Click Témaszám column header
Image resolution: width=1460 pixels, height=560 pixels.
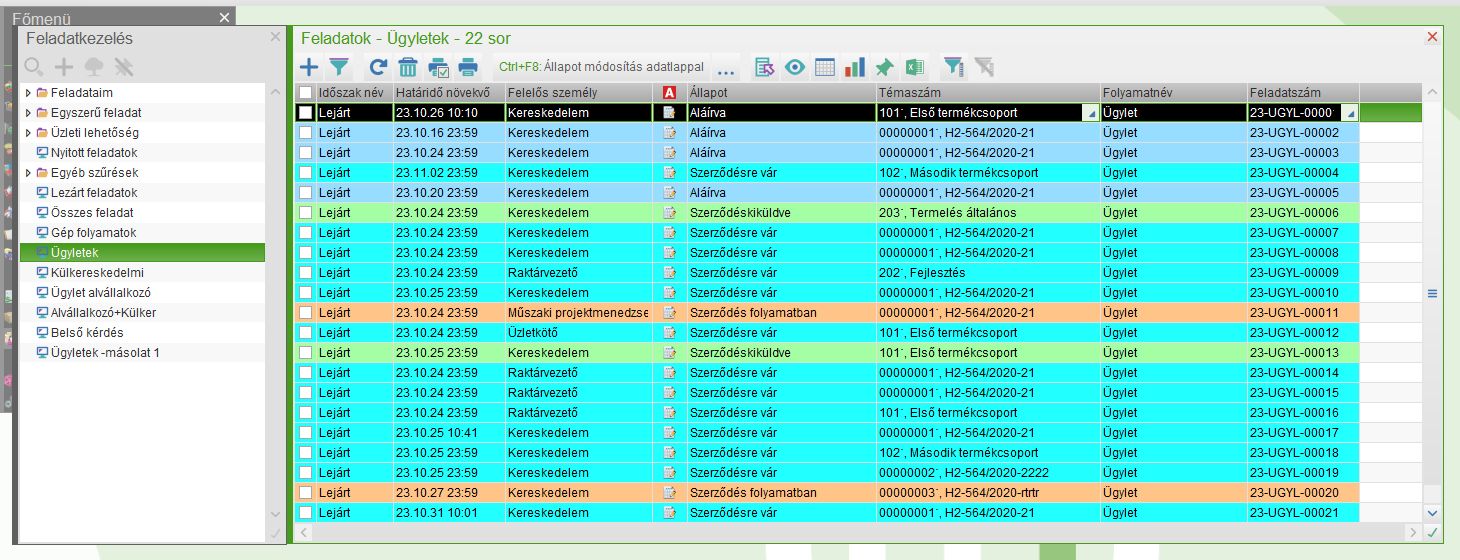point(988,93)
